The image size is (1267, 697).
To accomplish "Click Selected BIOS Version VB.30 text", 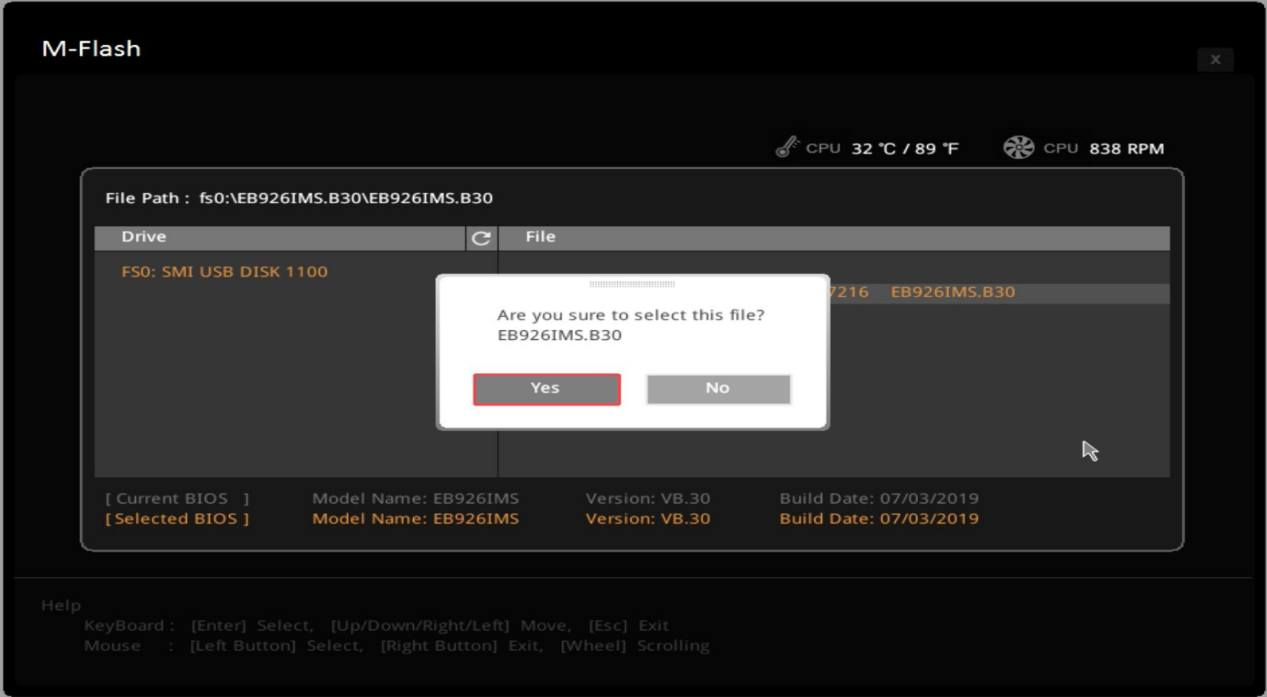I will [x=647, y=519].
